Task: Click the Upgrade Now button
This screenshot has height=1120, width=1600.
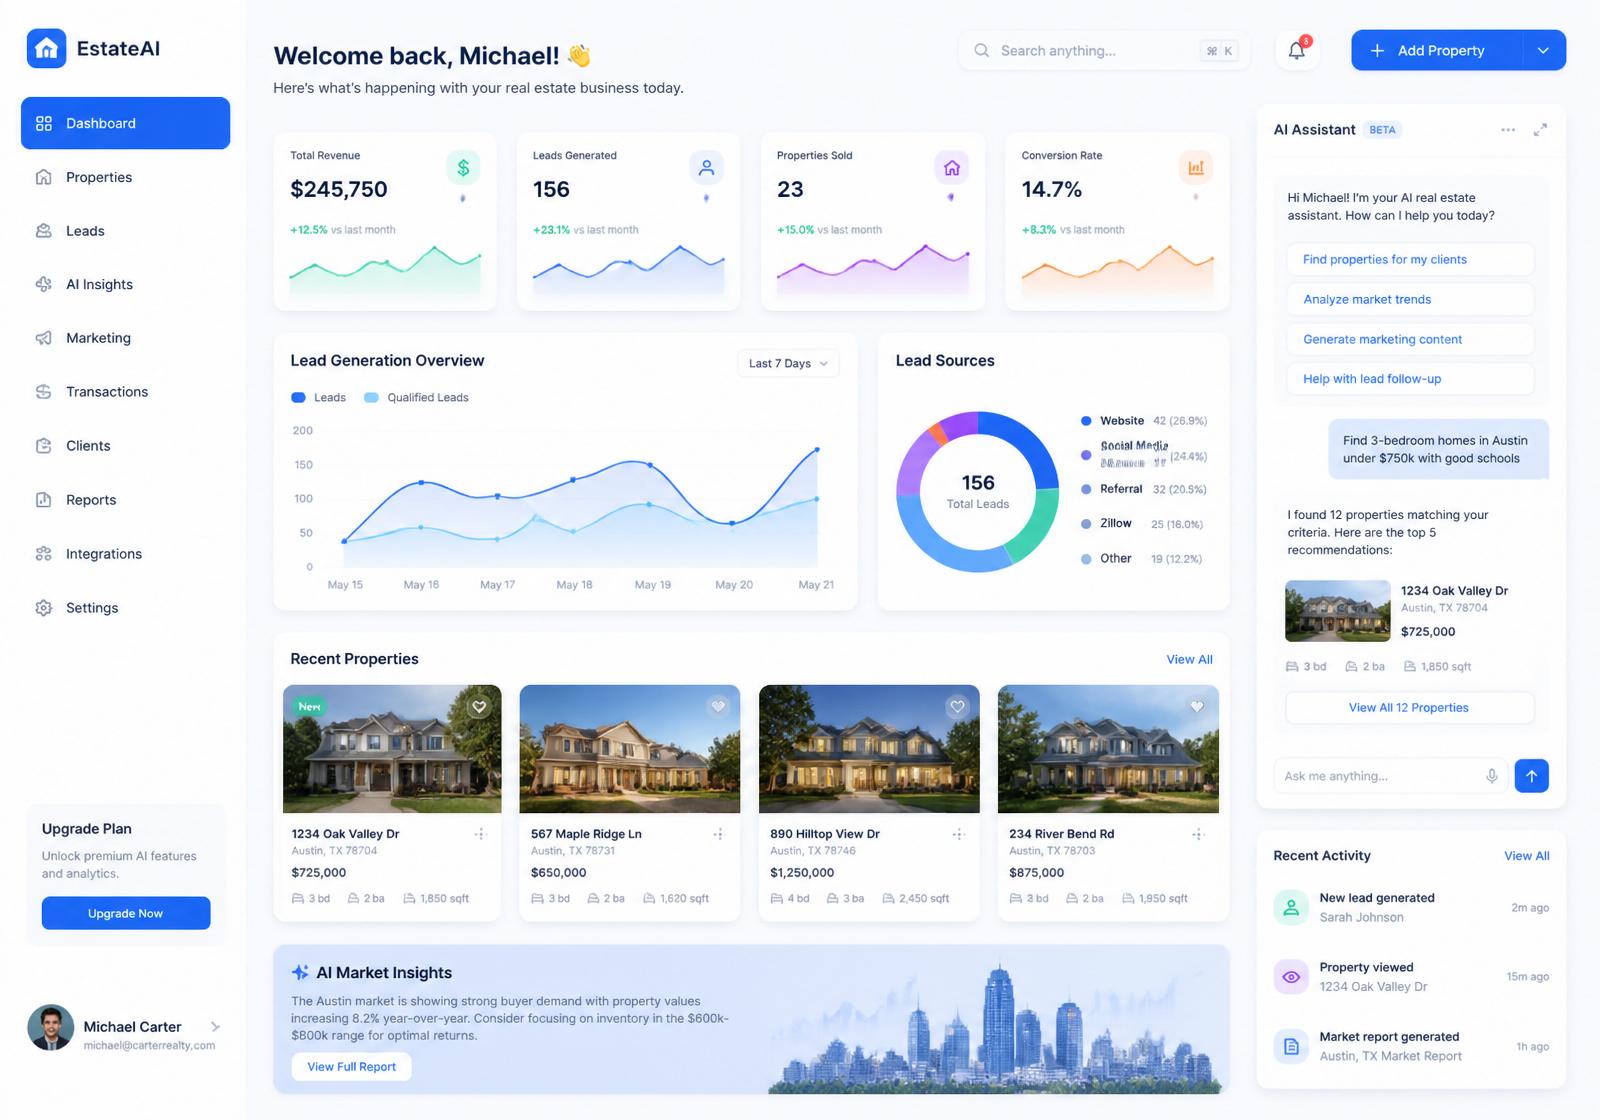Action: pyautogui.click(x=126, y=913)
